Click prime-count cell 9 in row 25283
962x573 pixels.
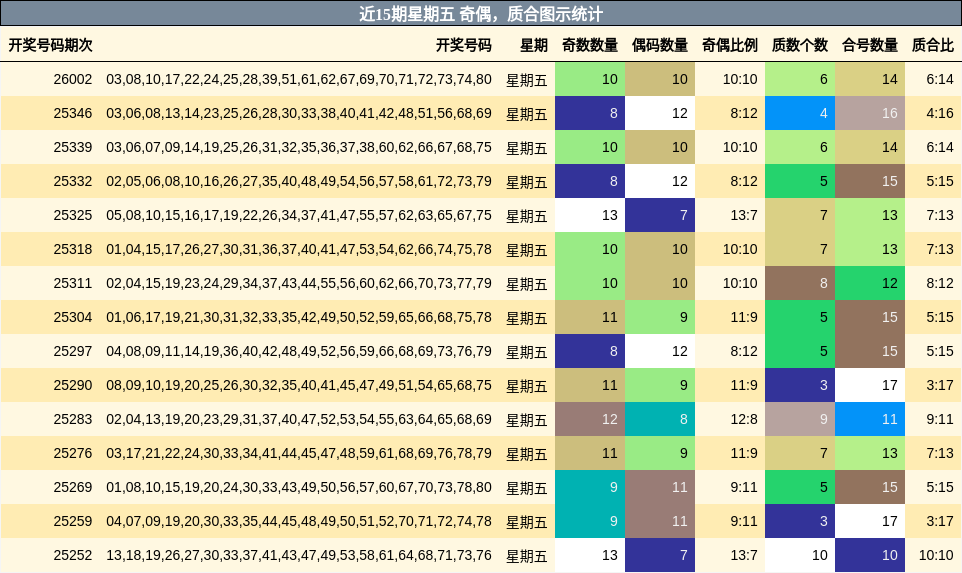[799, 419]
